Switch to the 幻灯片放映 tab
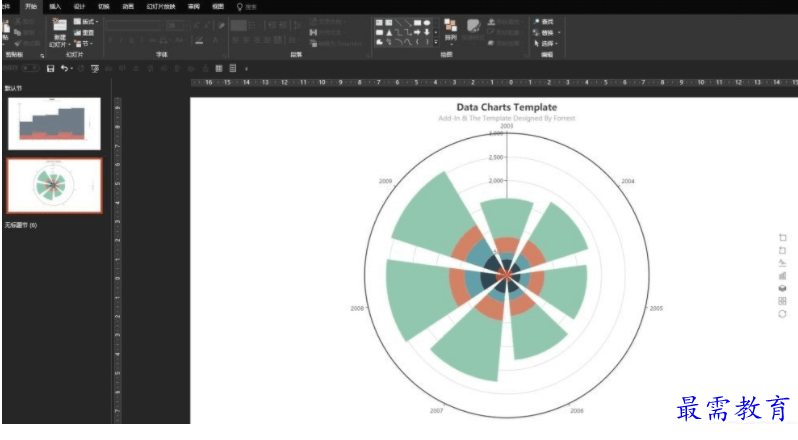798x440 pixels. click(x=159, y=6)
